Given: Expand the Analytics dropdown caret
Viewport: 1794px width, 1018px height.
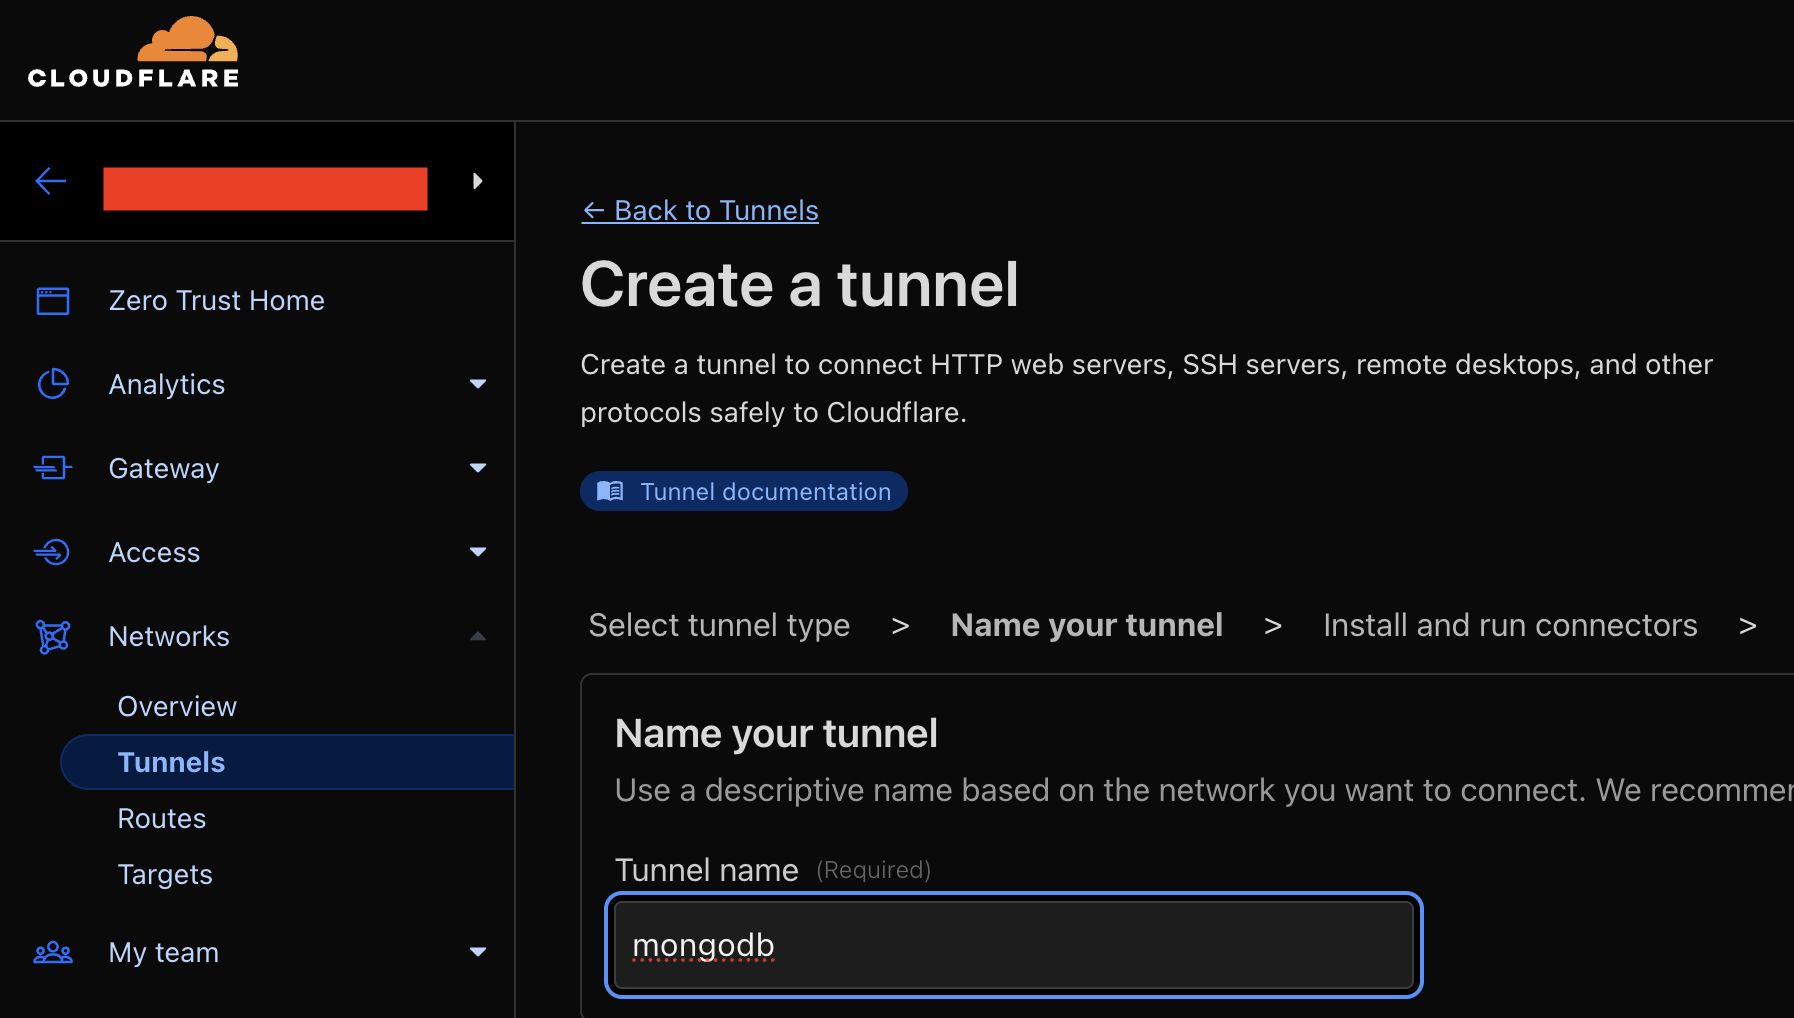Looking at the screenshot, I should tap(478, 384).
